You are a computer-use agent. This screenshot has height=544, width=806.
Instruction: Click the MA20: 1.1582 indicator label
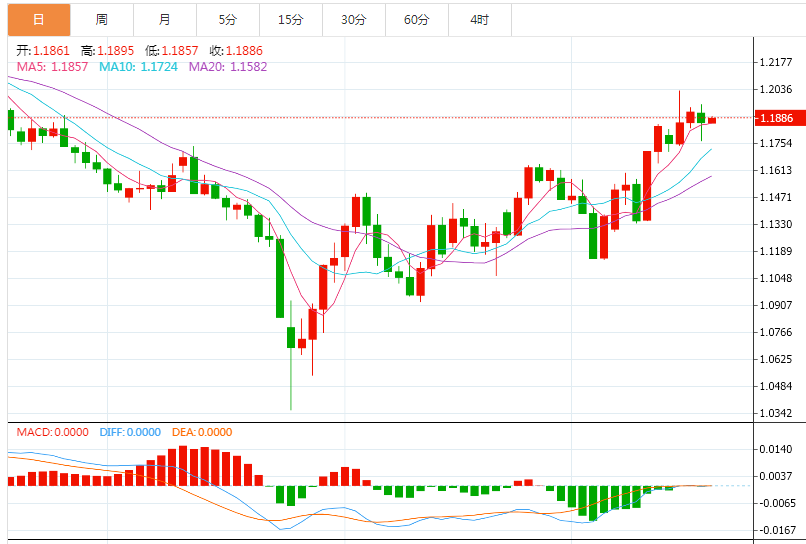pos(228,67)
